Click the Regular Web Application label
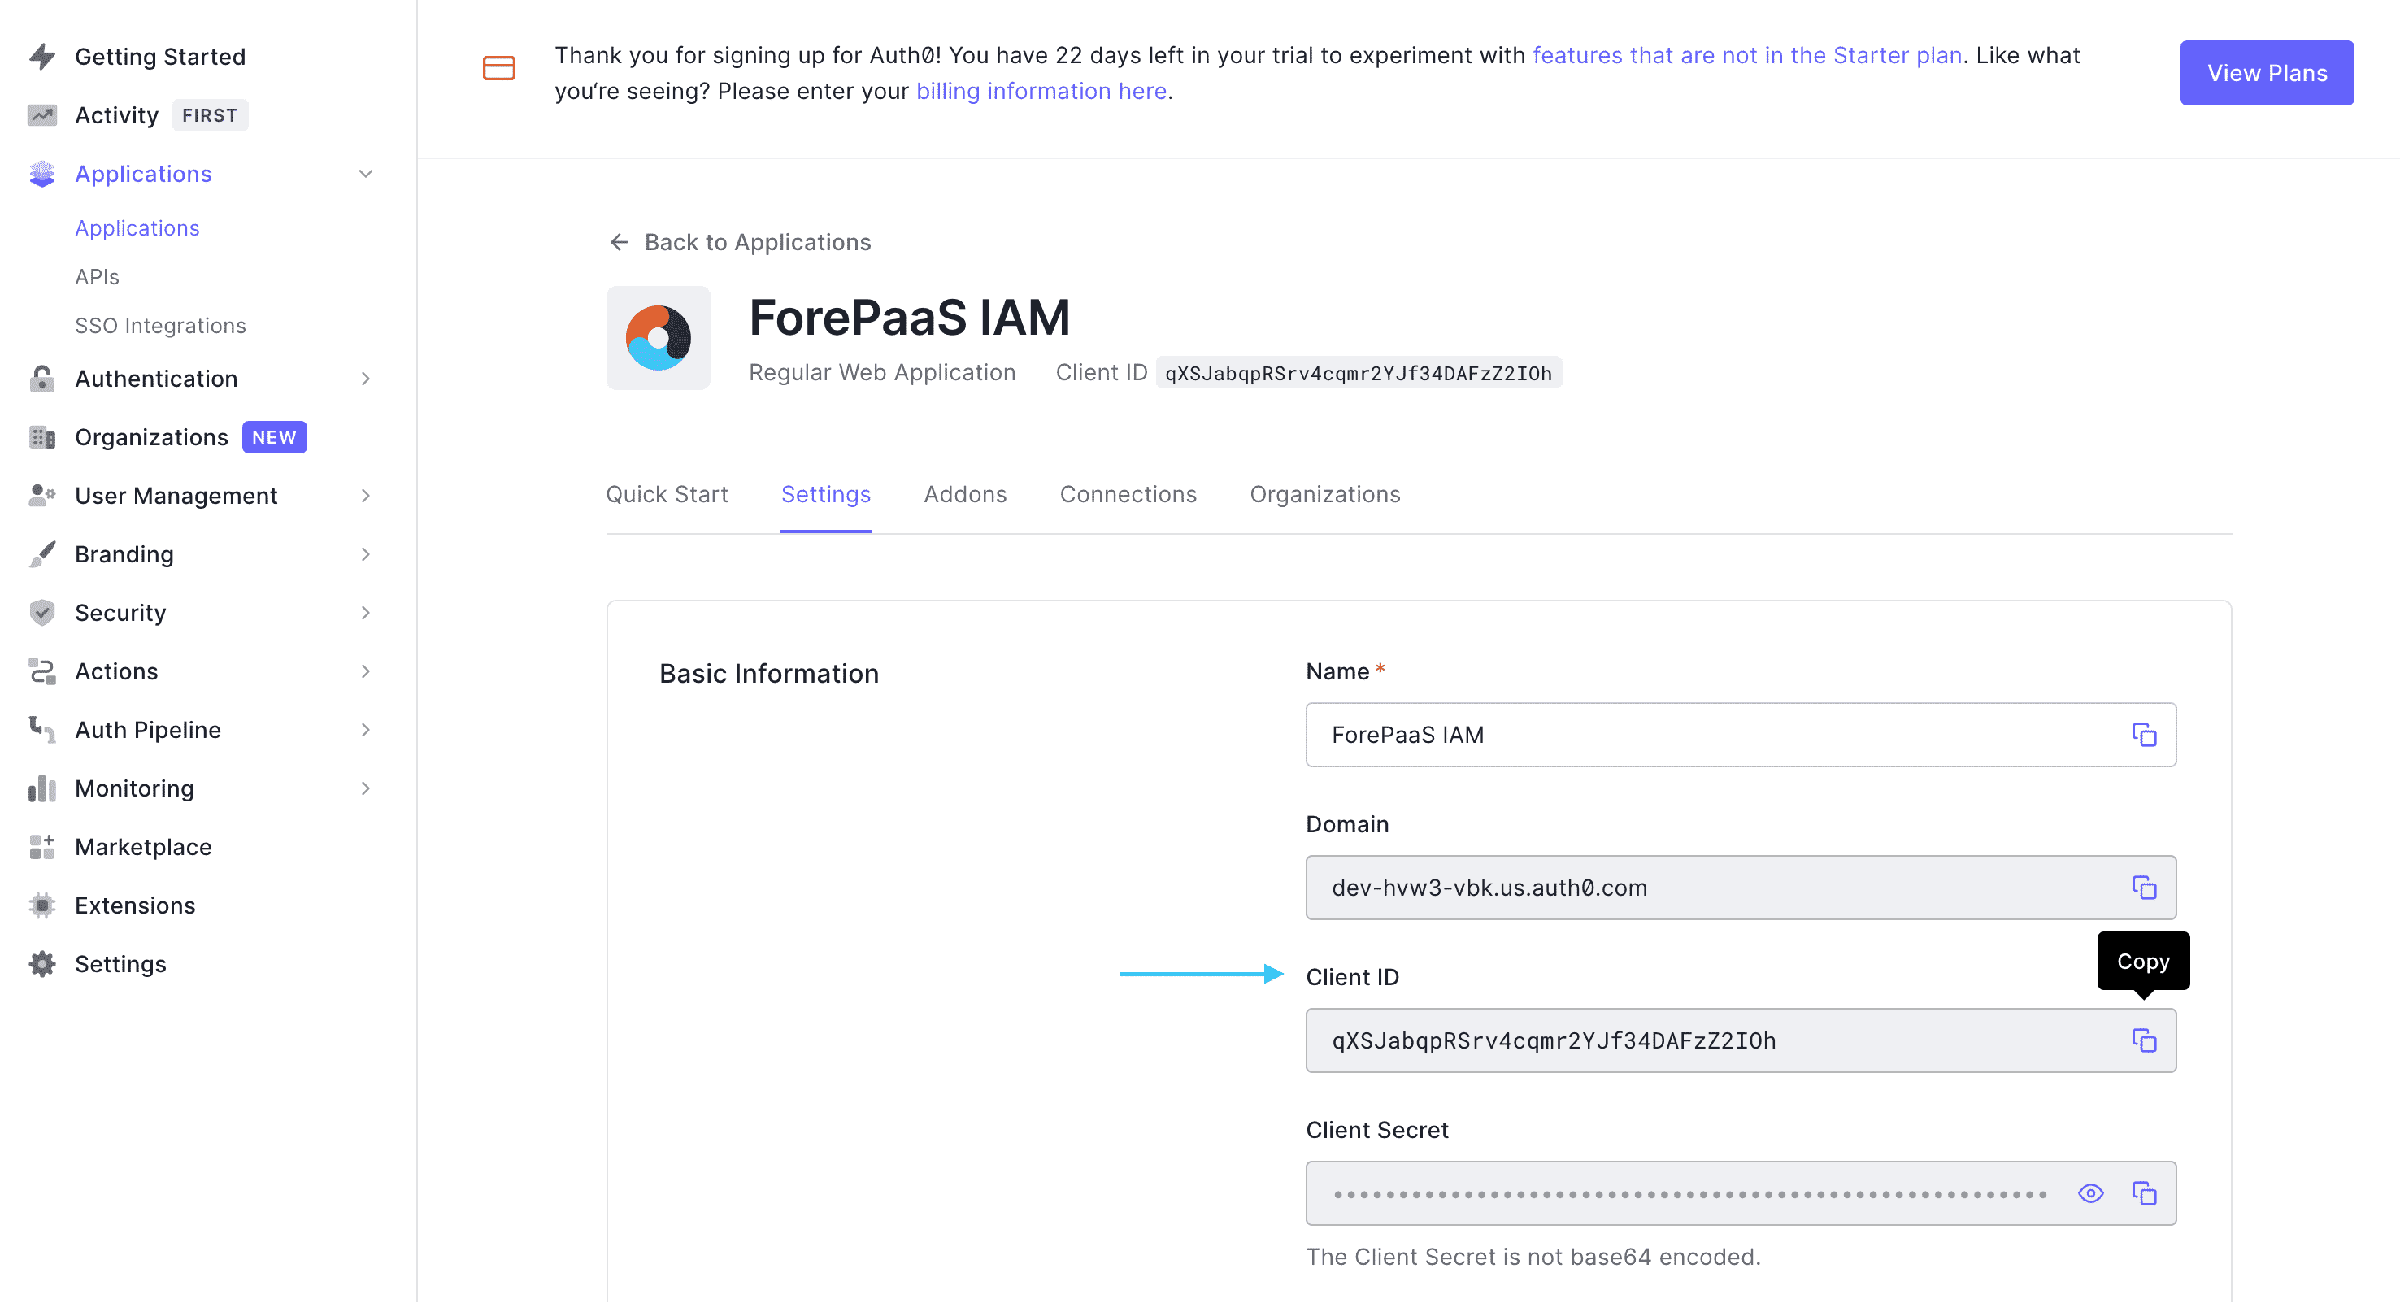 882,372
